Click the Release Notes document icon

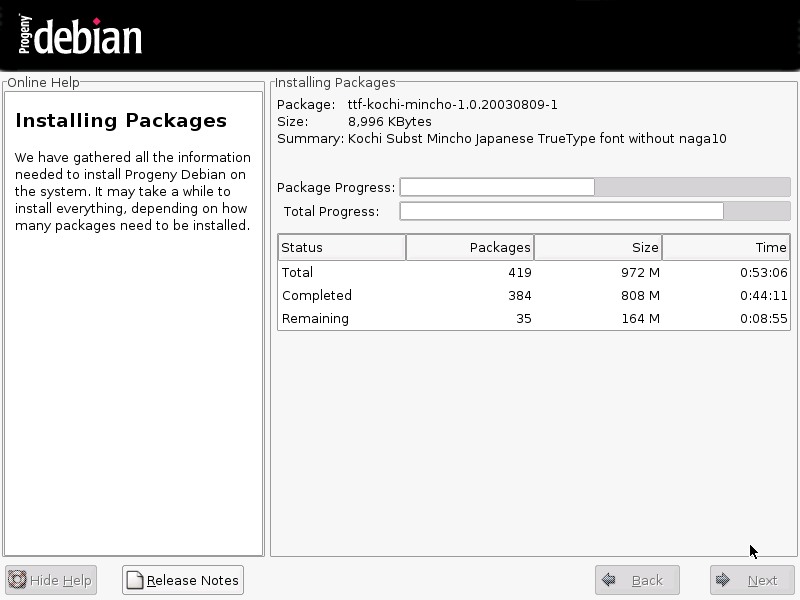click(x=135, y=580)
